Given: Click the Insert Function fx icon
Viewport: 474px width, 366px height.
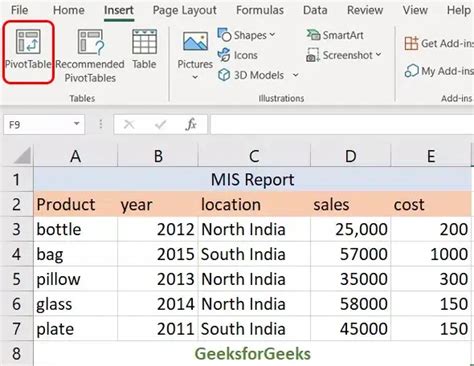Looking at the screenshot, I should (x=191, y=125).
